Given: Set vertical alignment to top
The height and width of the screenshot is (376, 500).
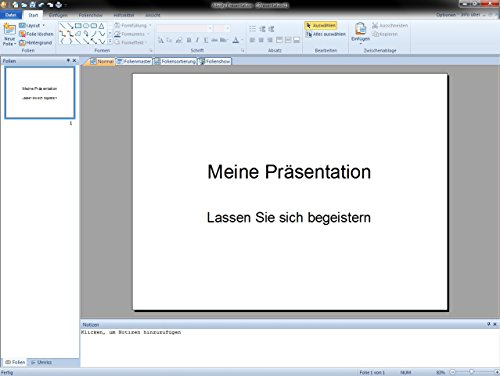Looking at the screenshot, I should (279, 40).
